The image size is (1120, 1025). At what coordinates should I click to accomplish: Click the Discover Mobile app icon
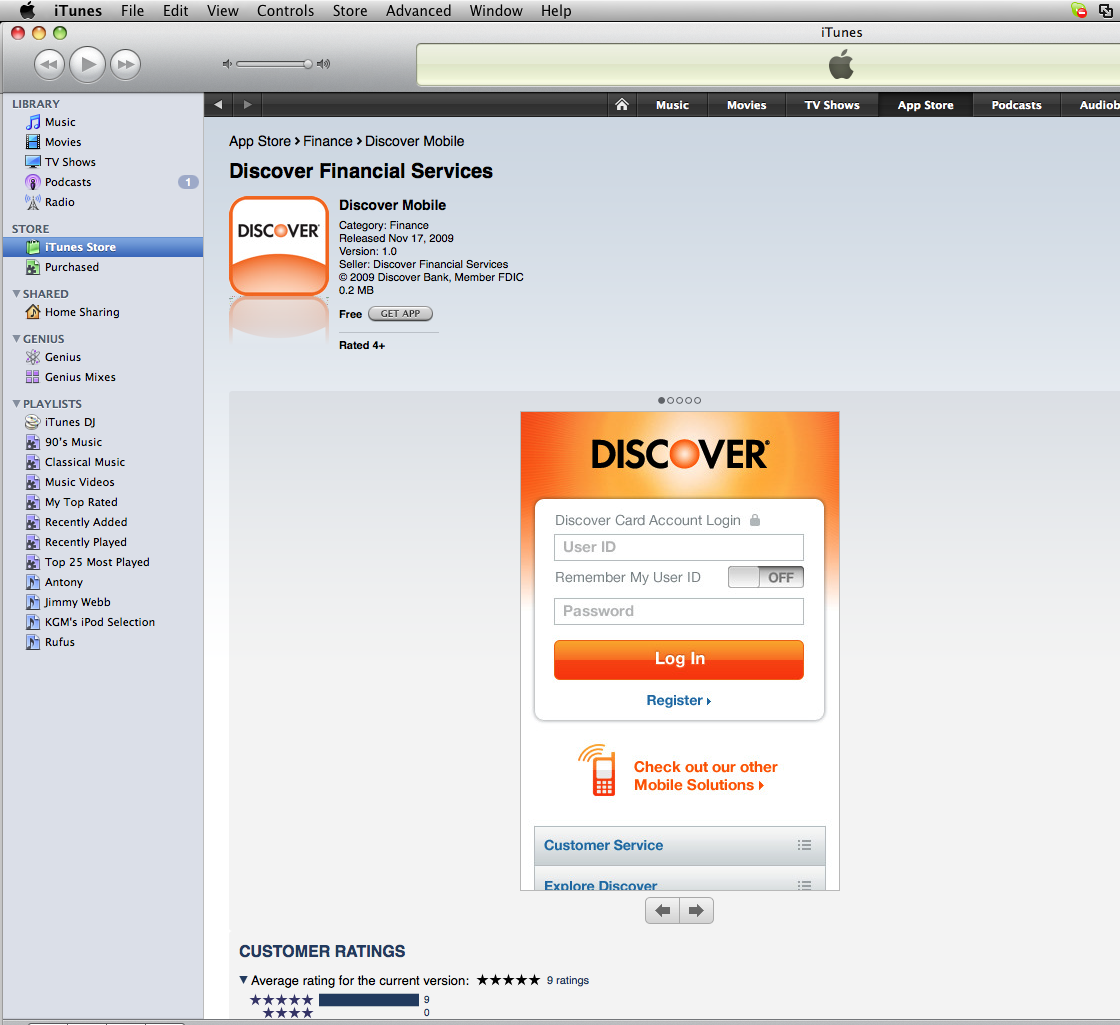click(x=279, y=246)
